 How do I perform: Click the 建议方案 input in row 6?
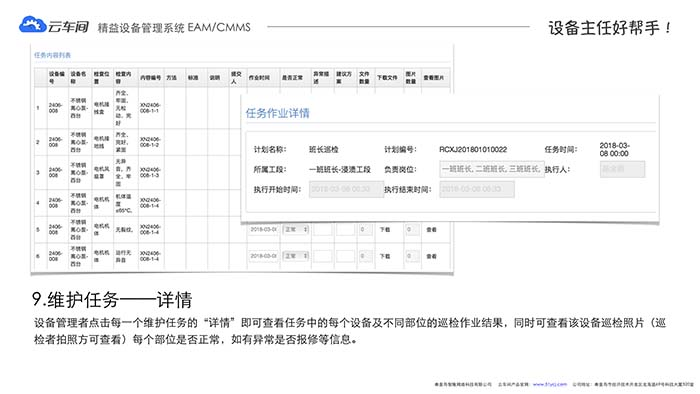click(x=345, y=256)
